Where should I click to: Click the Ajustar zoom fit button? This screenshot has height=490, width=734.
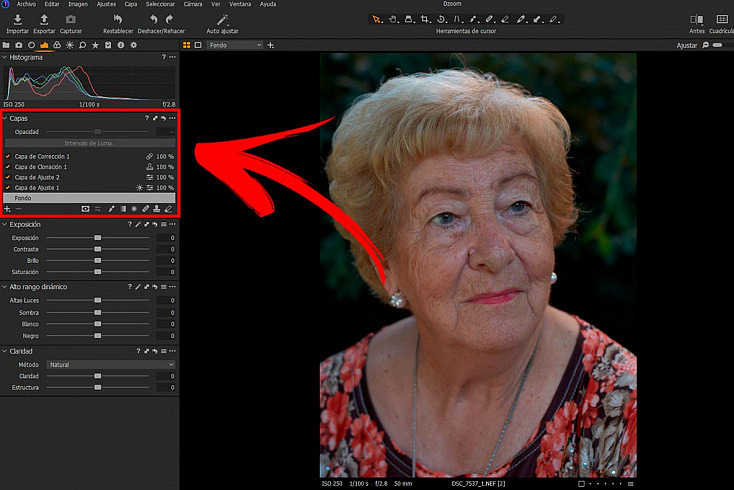click(x=687, y=45)
